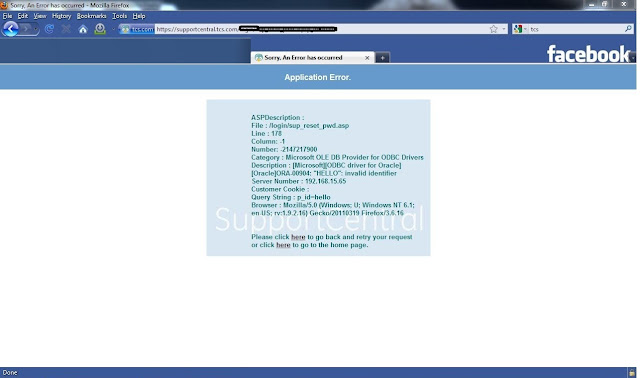Image resolution: width=640 pixels, height=378 pixels.
Task: Open the History menu
Action: click(x=62, y=16)
